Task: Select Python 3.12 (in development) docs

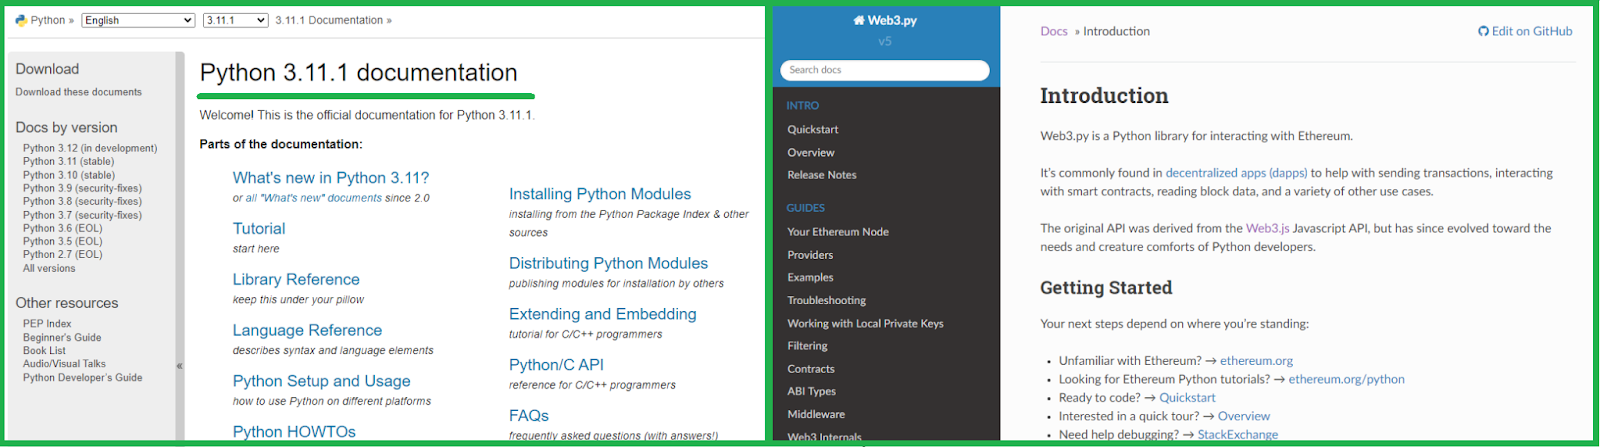Action: [90, 148]
